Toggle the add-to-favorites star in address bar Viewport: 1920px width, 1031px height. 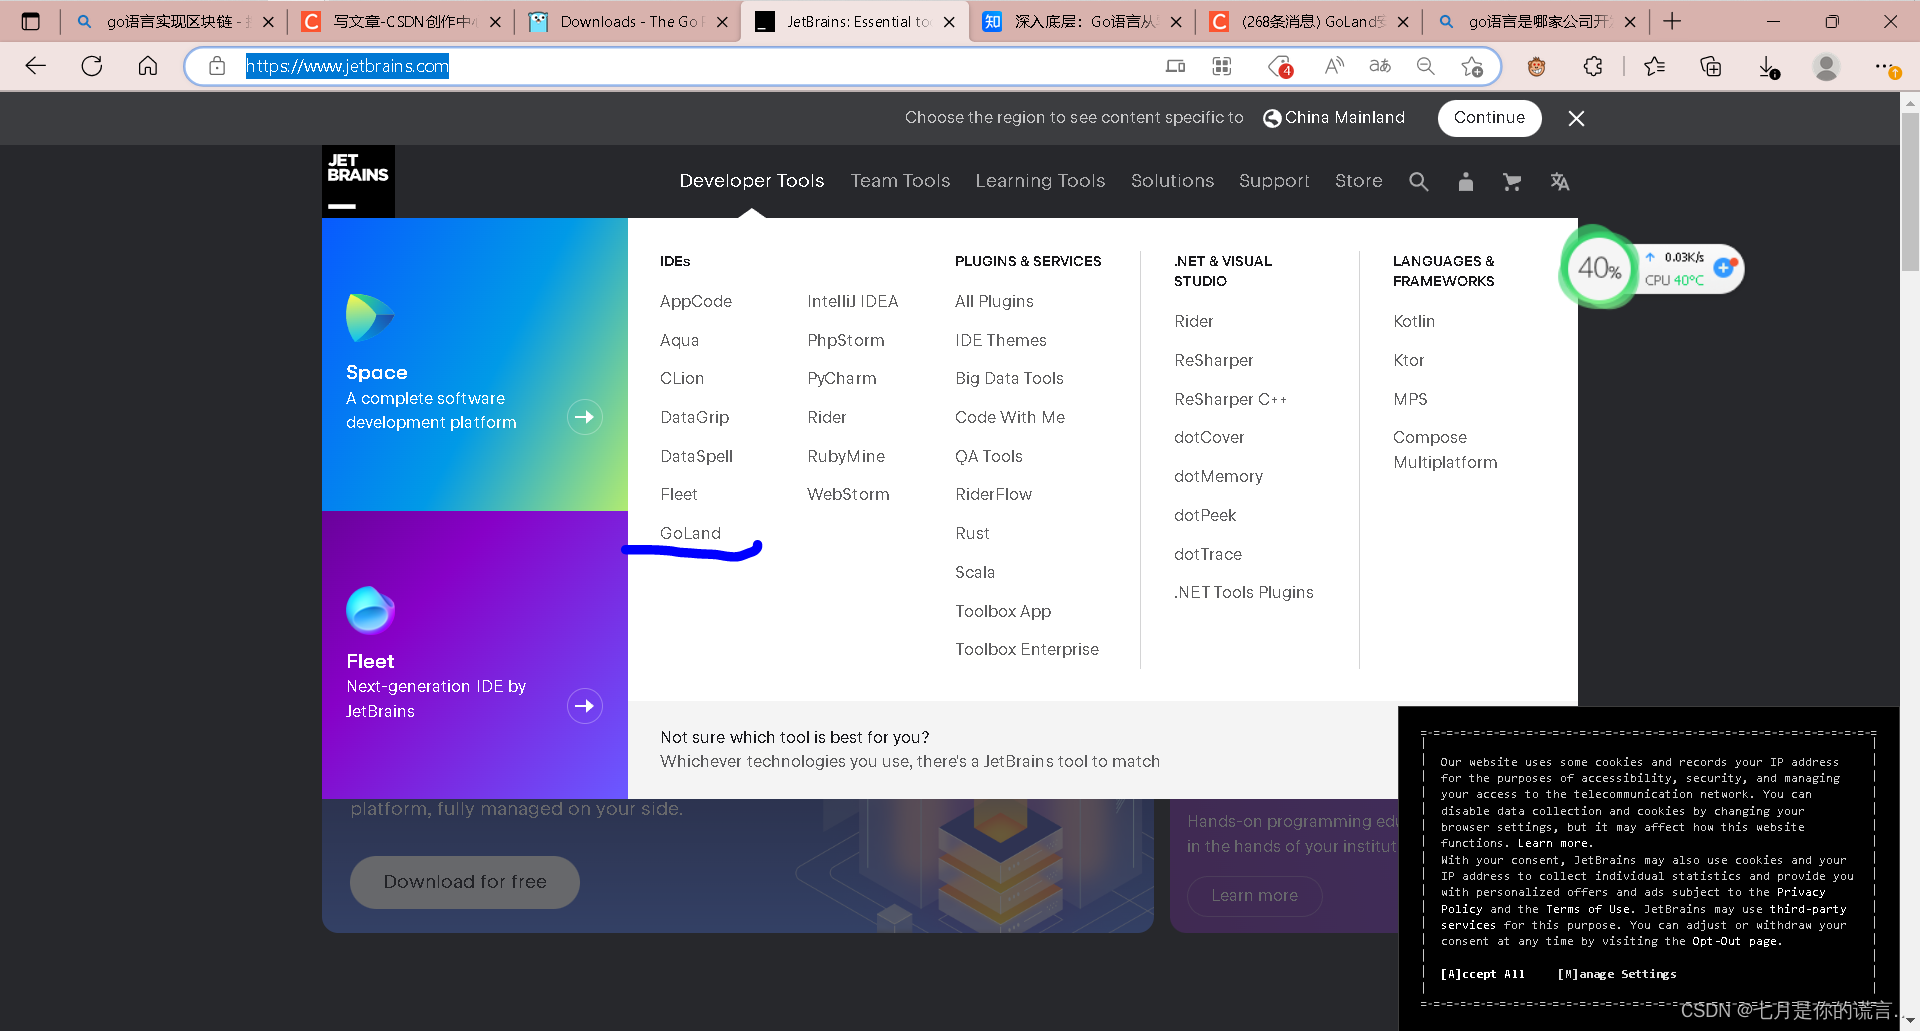coord(1471,66)
